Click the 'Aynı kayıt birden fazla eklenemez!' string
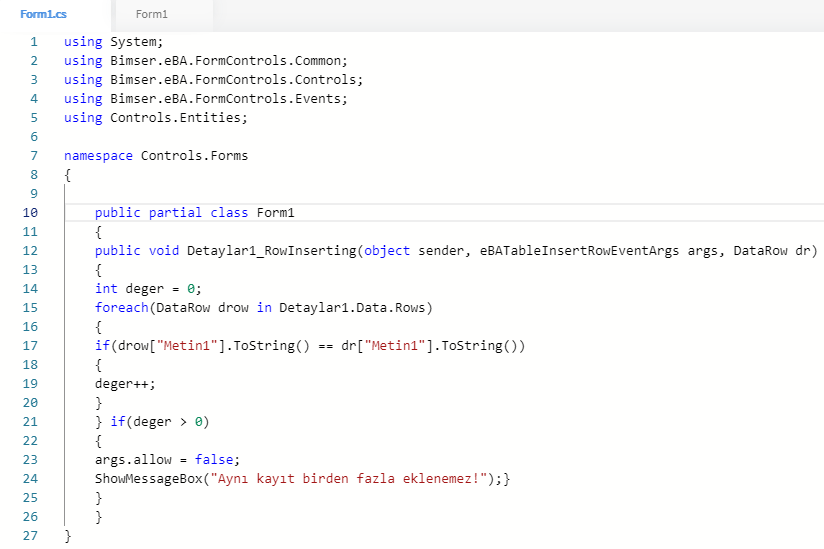This screenshot has width=824, height=549. tap(340, 479)
